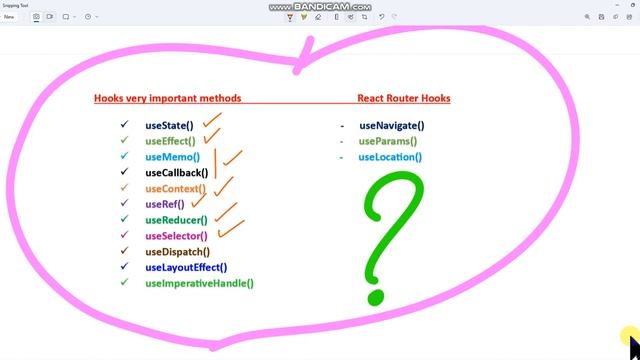Click the New snip button
The height and width of the screenshot is (360, 640).
9,17
